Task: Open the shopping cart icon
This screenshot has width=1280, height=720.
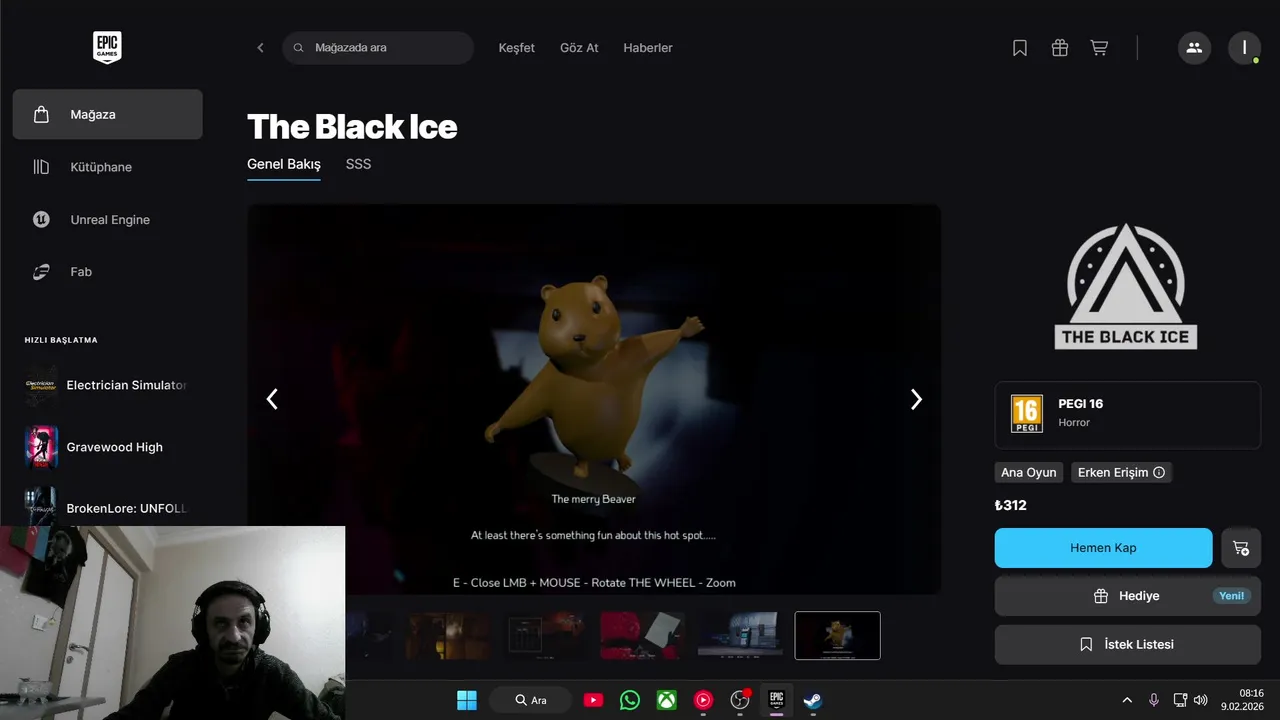Action: pyautogui.click(x=1099, y=48)
